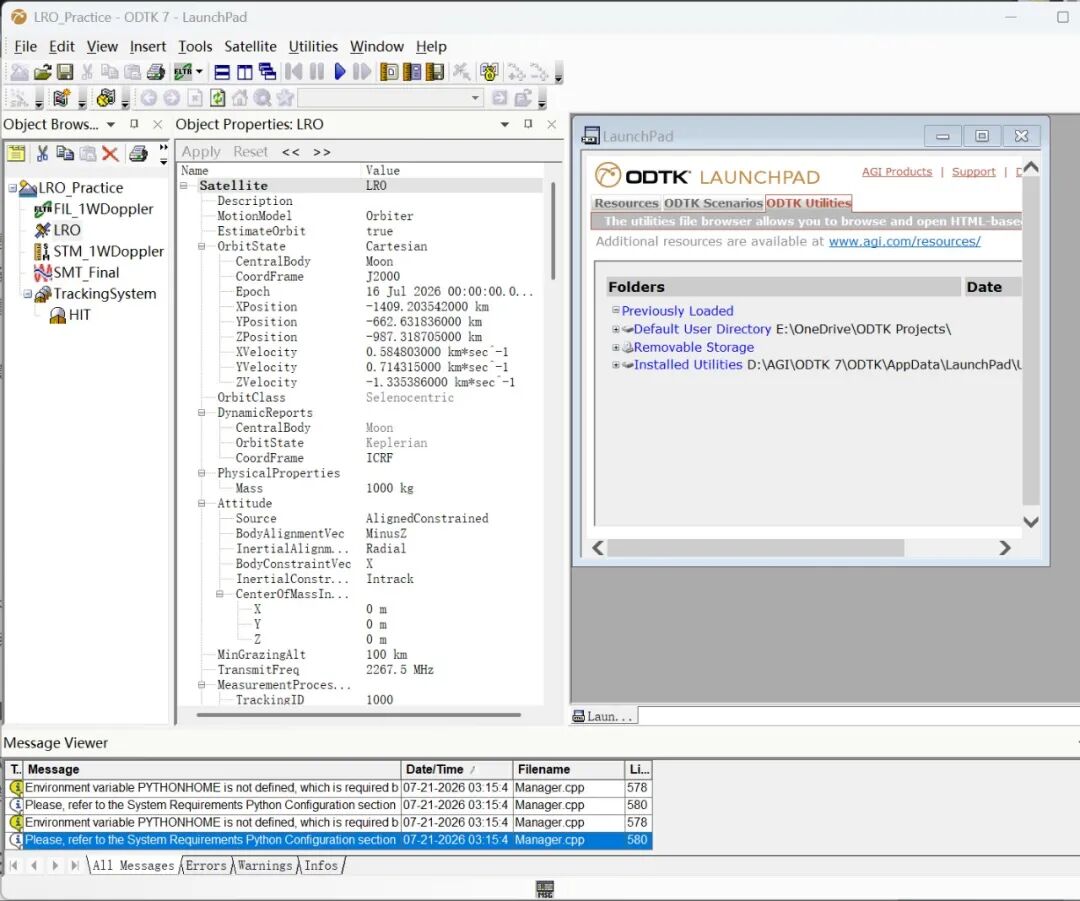1080x901 pixels.
Task: Sort messages by Date/Time column header
Action: (x=457, y=769)
